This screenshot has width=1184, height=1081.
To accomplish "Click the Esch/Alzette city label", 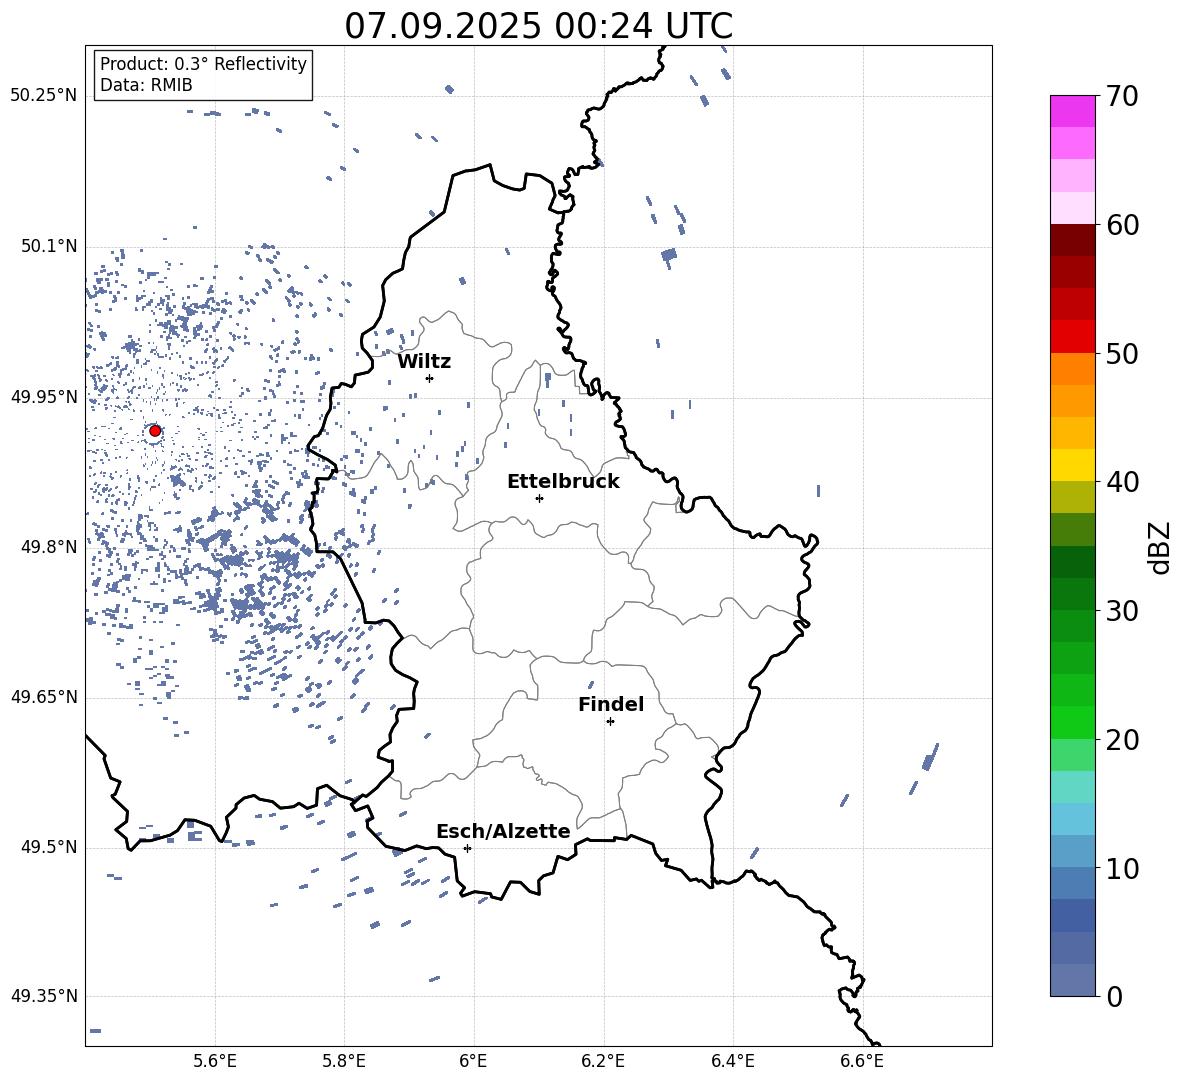I will coord(503,832).
